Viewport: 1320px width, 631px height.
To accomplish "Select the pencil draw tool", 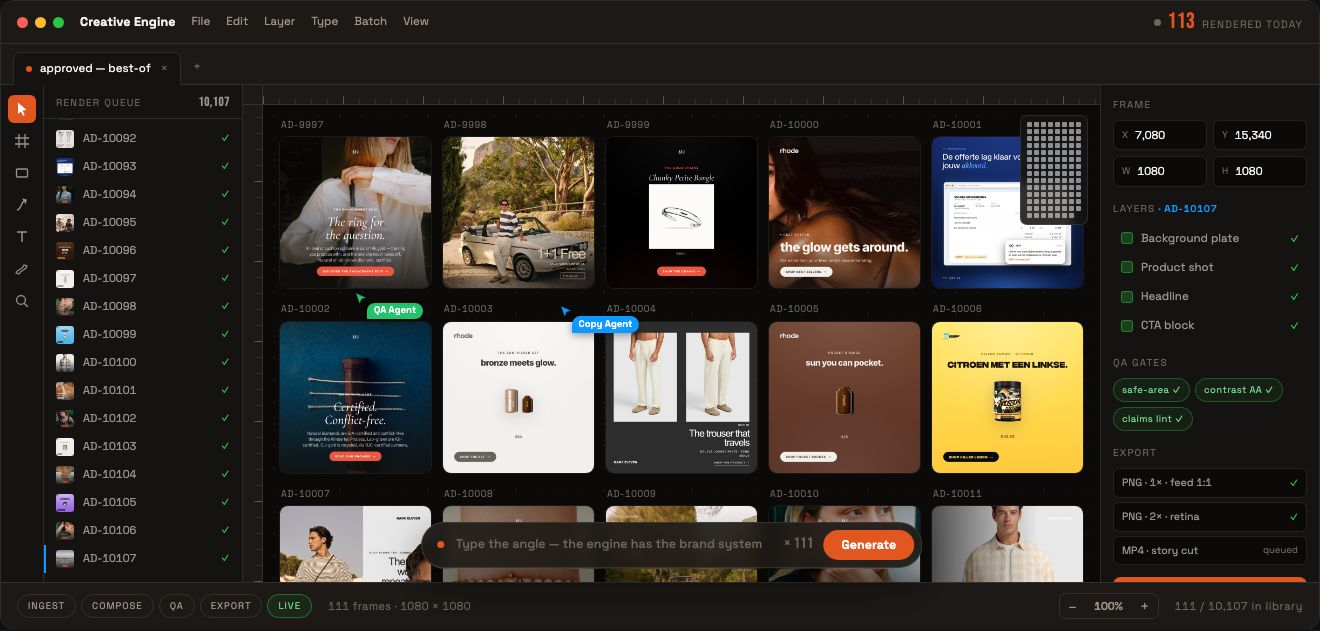I will click(22, 269).
